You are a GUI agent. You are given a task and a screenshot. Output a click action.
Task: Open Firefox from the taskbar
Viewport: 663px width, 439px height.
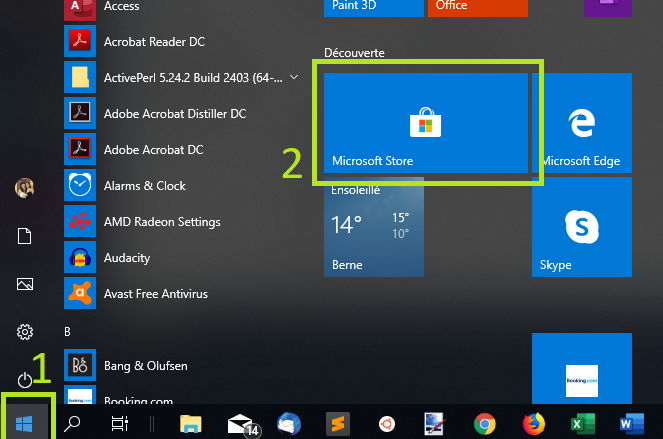[x=534, y=424]
